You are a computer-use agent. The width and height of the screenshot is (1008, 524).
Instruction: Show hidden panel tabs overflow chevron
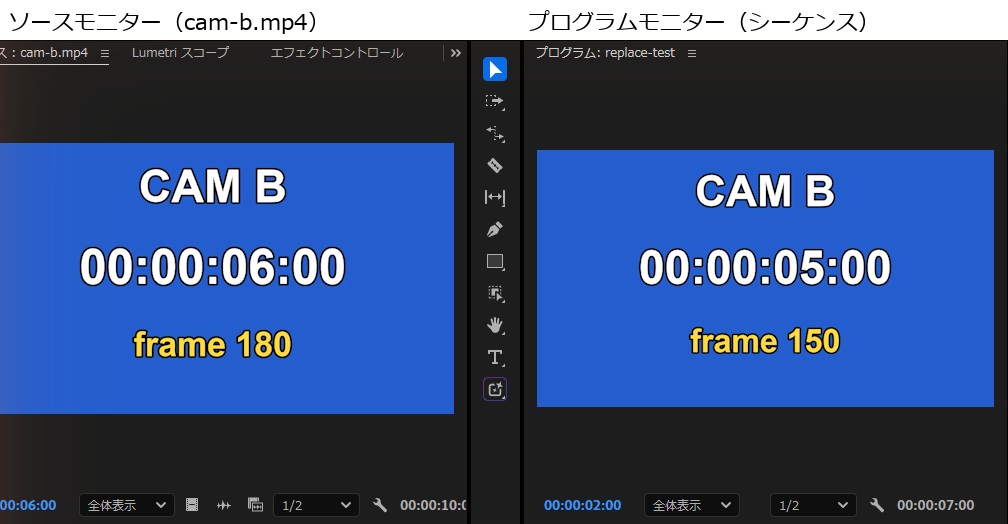456,53
